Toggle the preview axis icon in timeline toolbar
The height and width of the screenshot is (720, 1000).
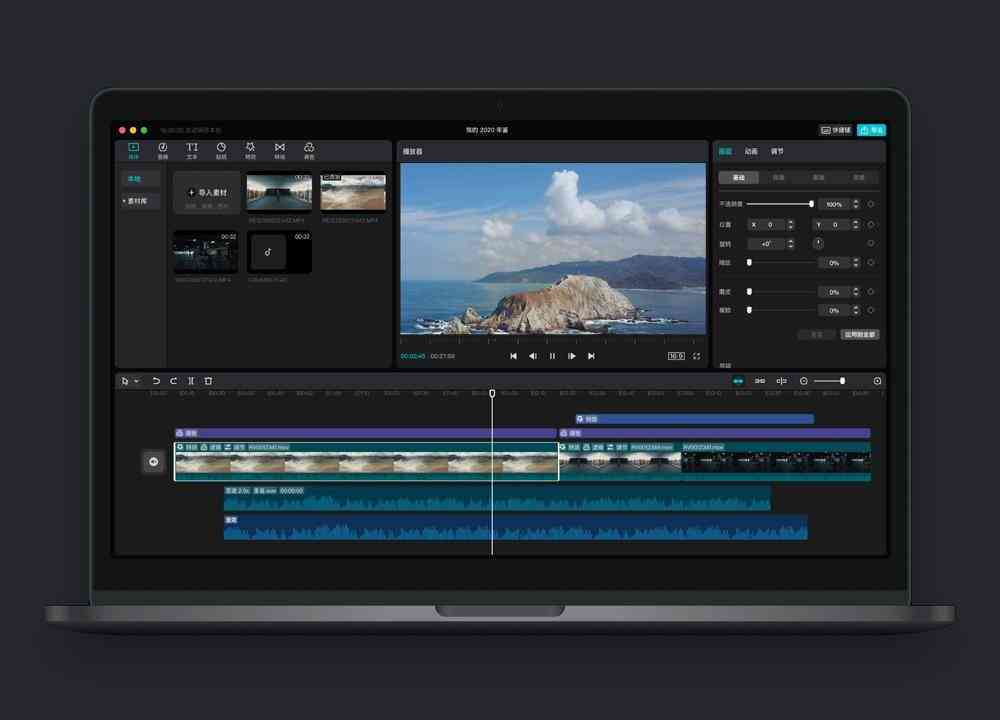(x=782, y=381)
